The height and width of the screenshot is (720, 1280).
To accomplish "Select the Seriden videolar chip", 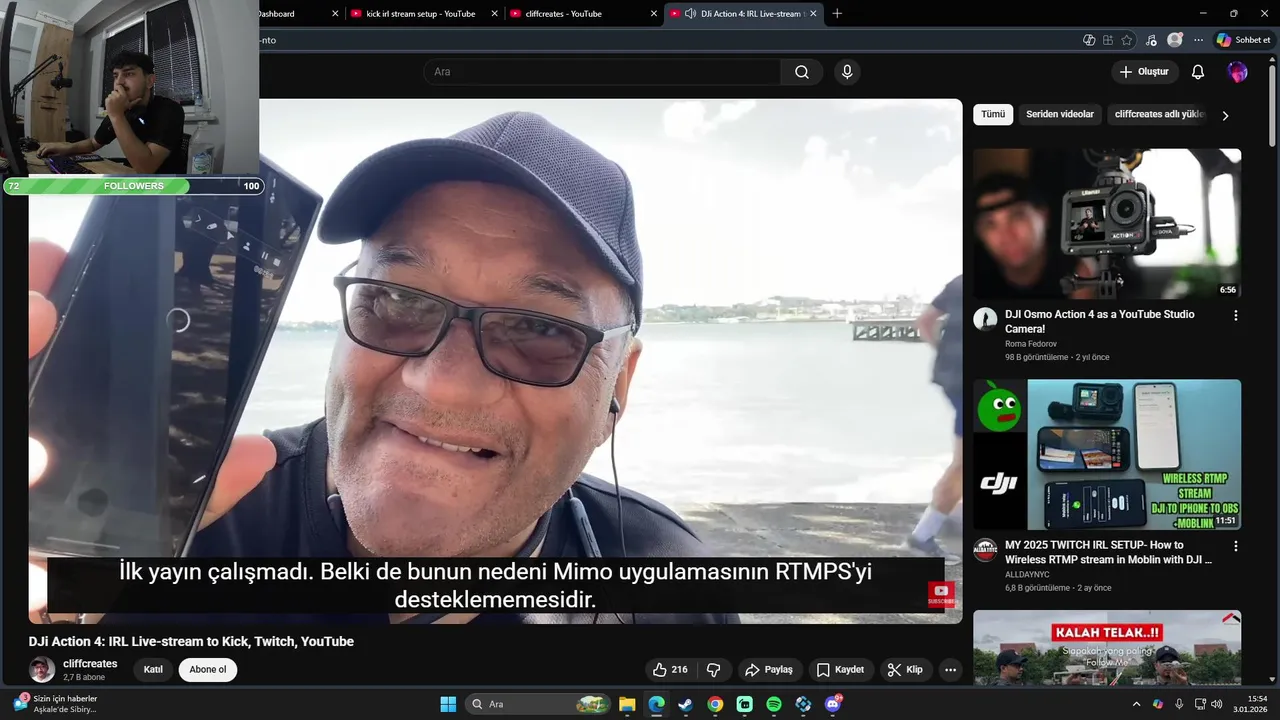I will click(1060, 115).
